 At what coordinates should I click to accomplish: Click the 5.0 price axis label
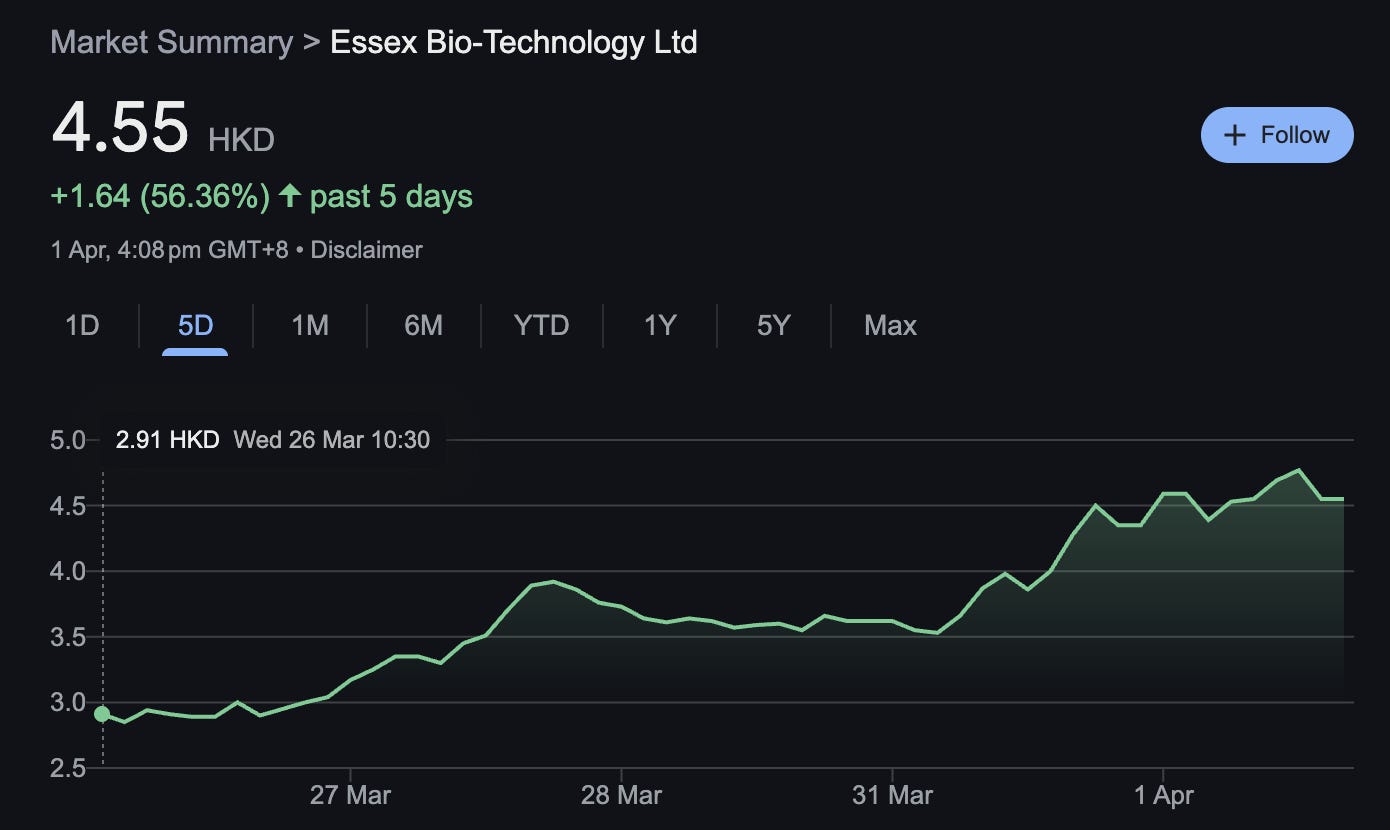(x=68, y=440)
